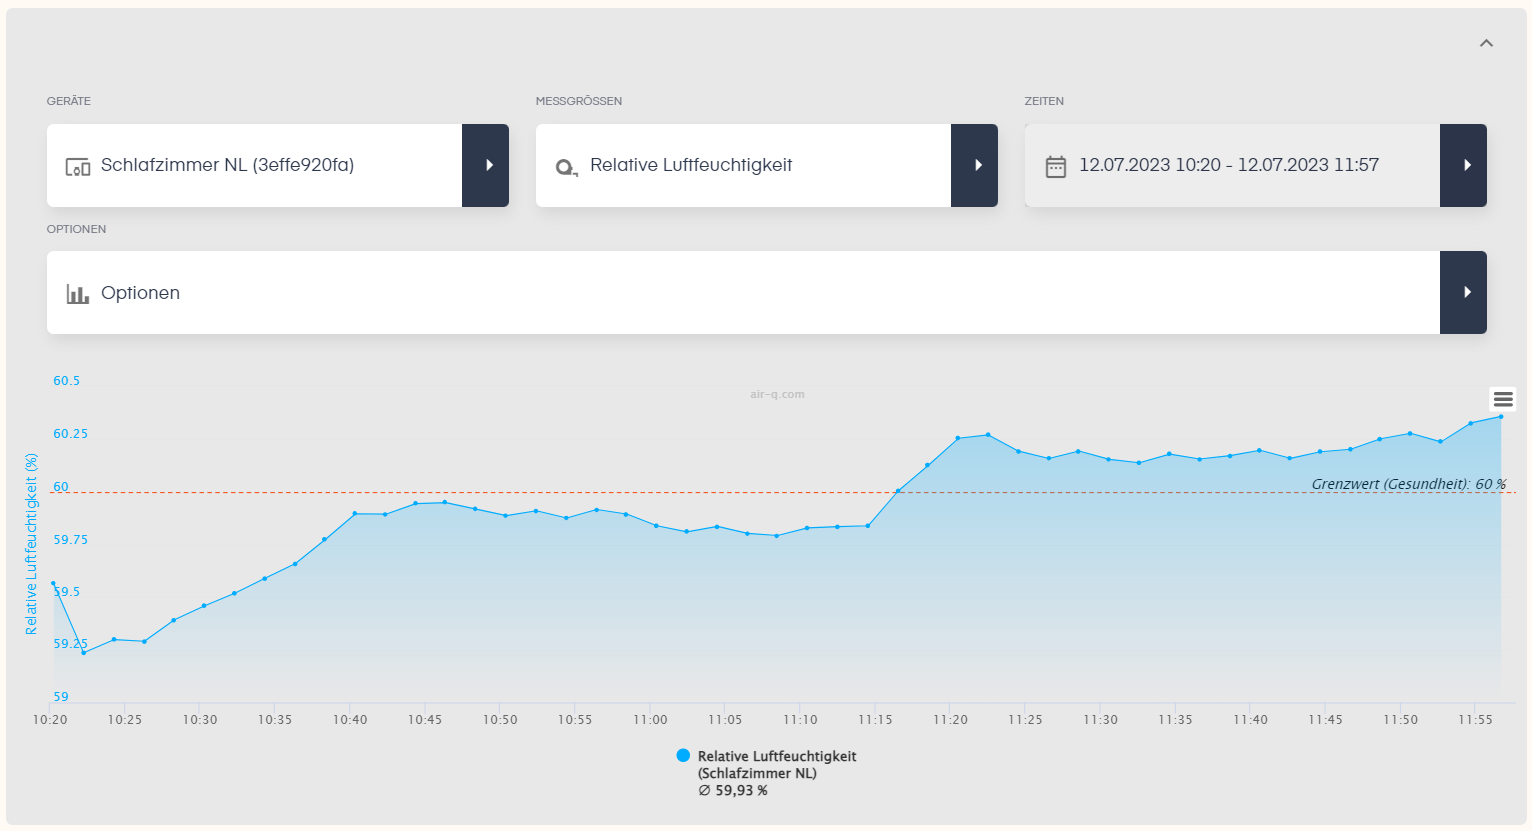
Task: Open the Relative Luftfeuchtigkeit measurement field
Action: tap(743, 165)
